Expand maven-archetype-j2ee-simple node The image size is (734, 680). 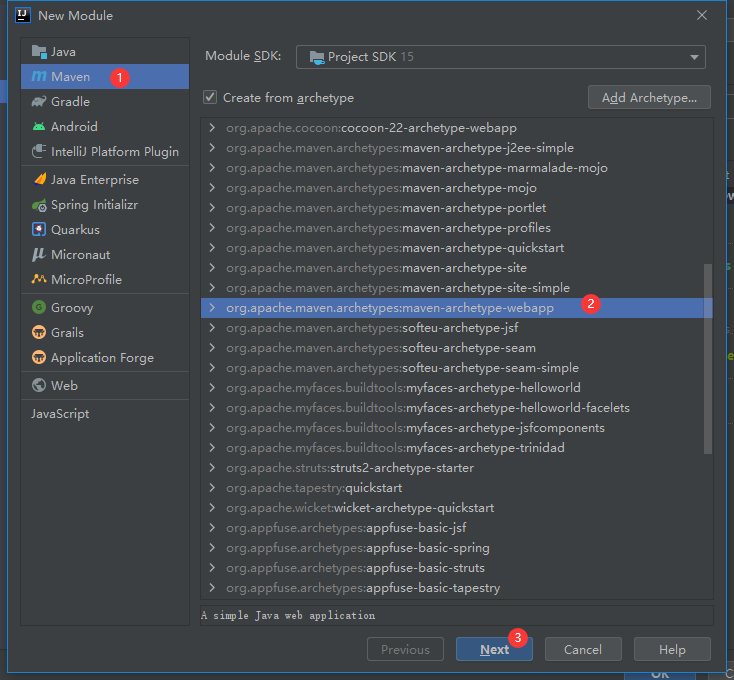[212, 148]
